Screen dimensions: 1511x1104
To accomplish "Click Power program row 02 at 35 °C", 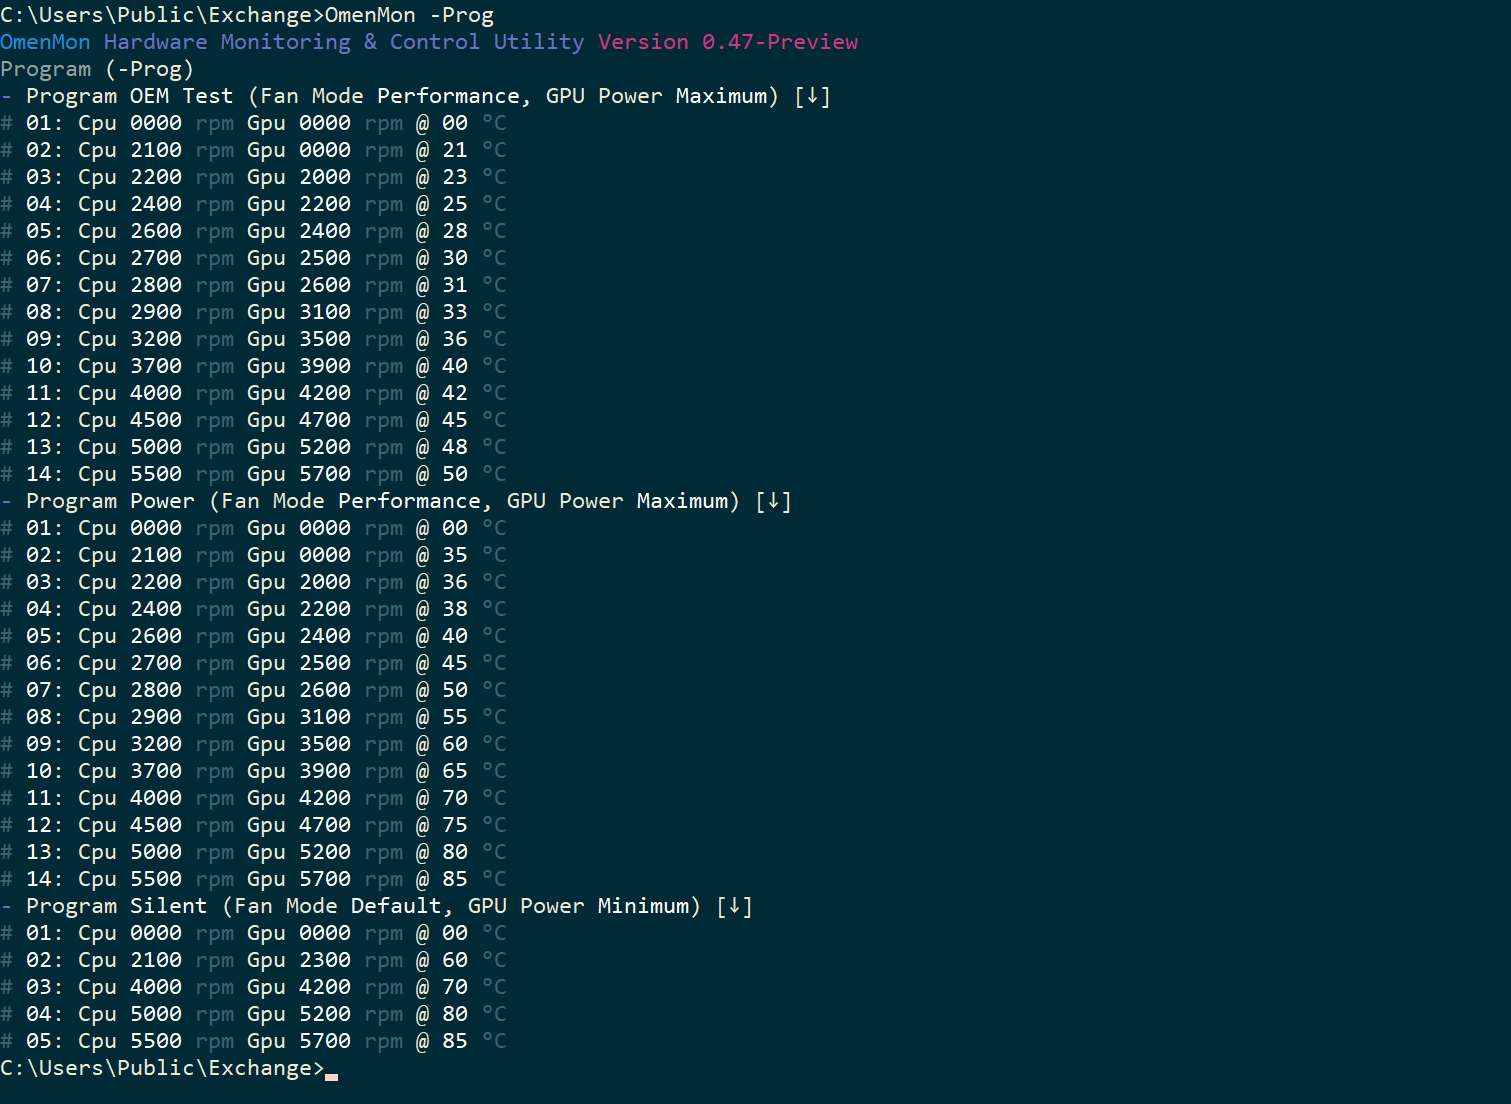I will pyautogui.click(x=253, y=555).
